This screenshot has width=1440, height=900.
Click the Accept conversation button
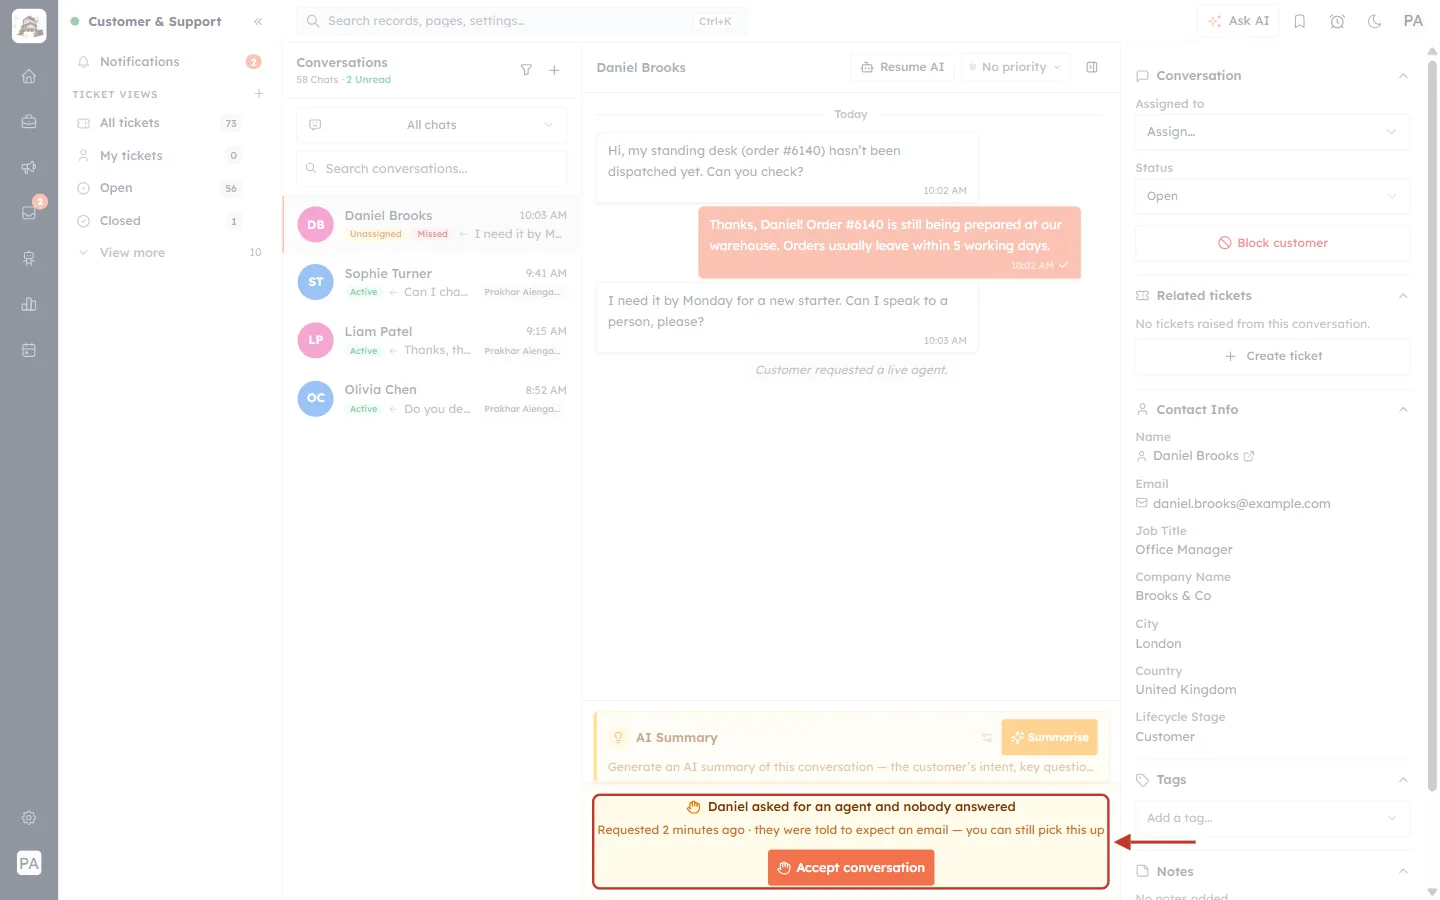851,868
